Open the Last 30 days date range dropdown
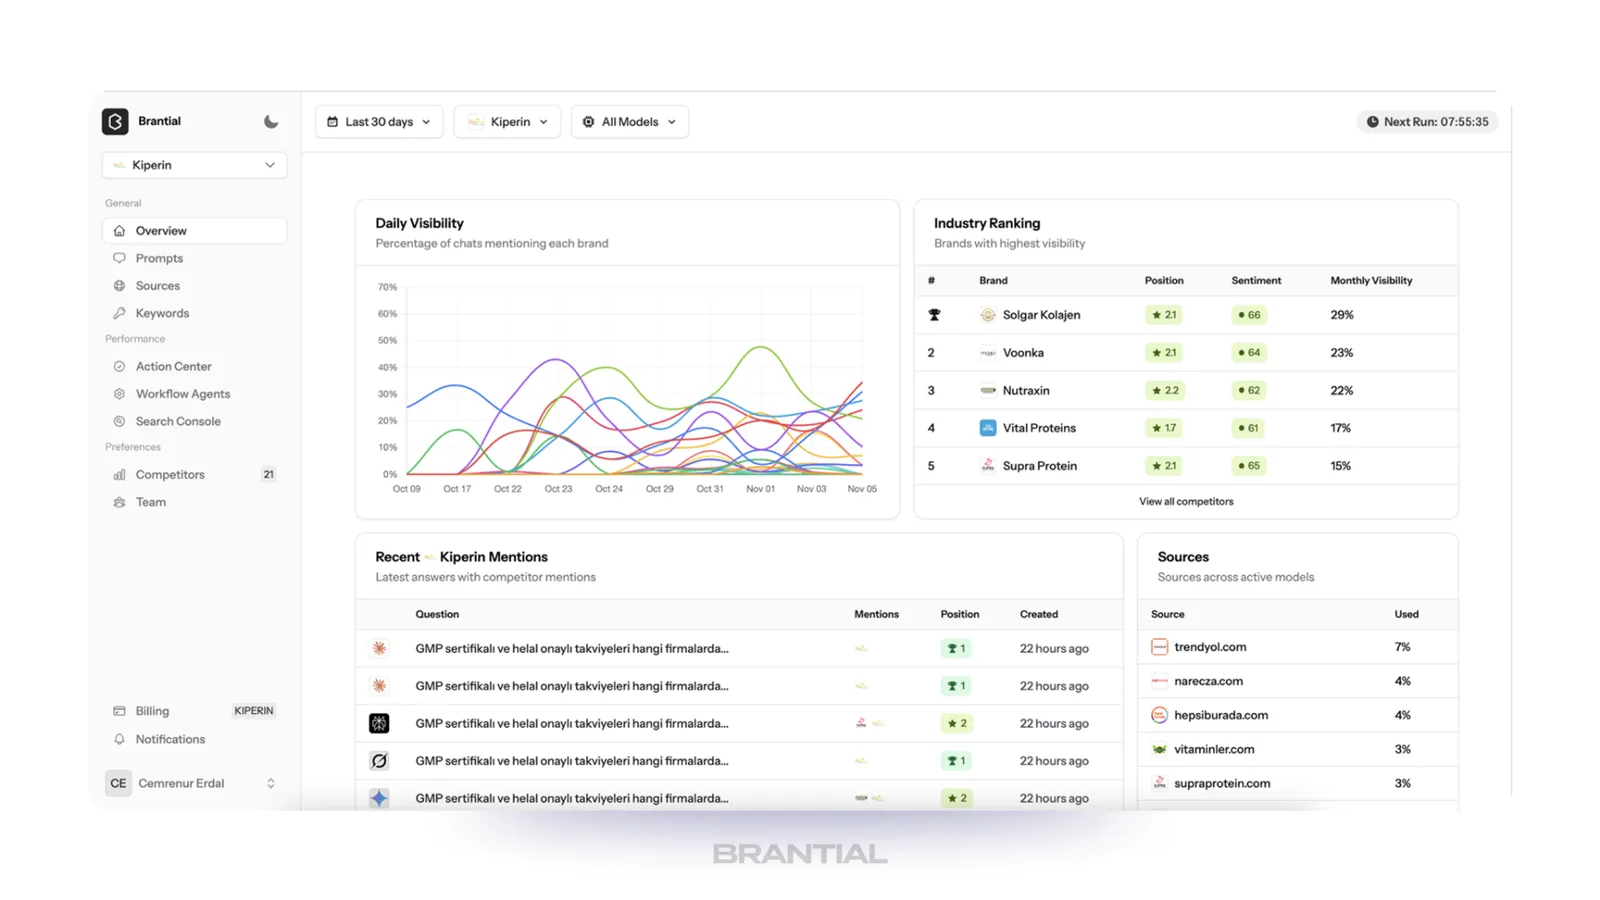1600x900 pixels. coord(379,122)
